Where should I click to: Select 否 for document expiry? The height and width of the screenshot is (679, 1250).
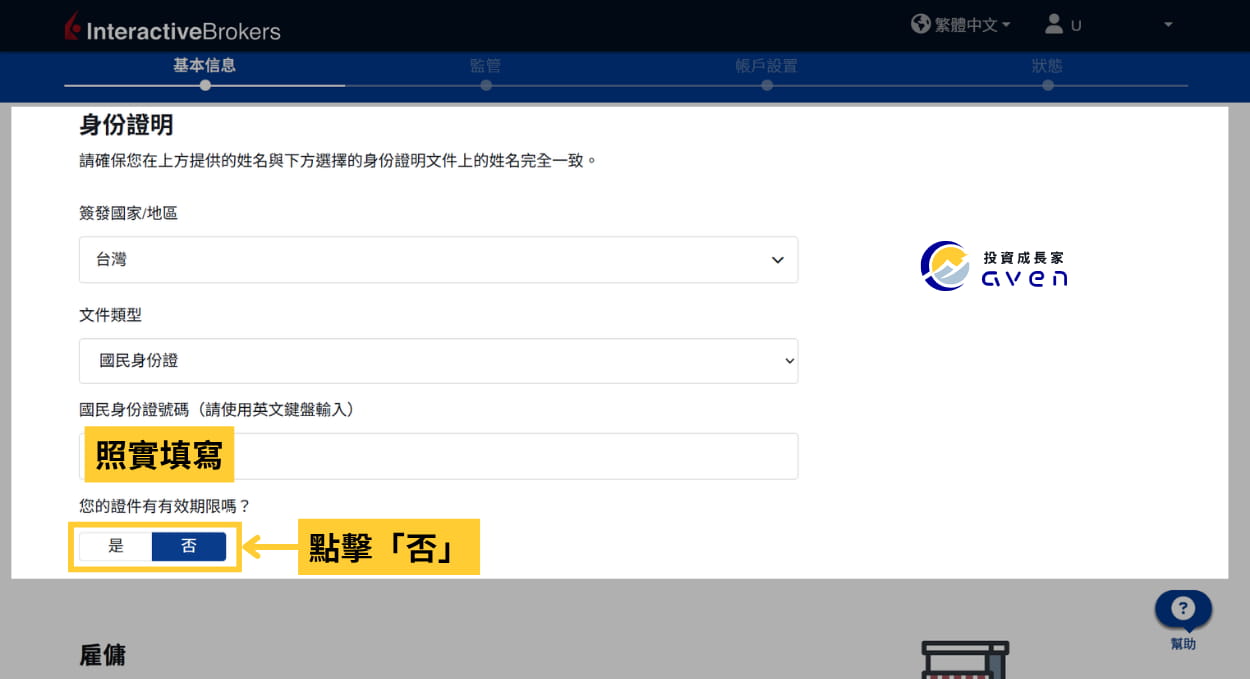[189, 546]
